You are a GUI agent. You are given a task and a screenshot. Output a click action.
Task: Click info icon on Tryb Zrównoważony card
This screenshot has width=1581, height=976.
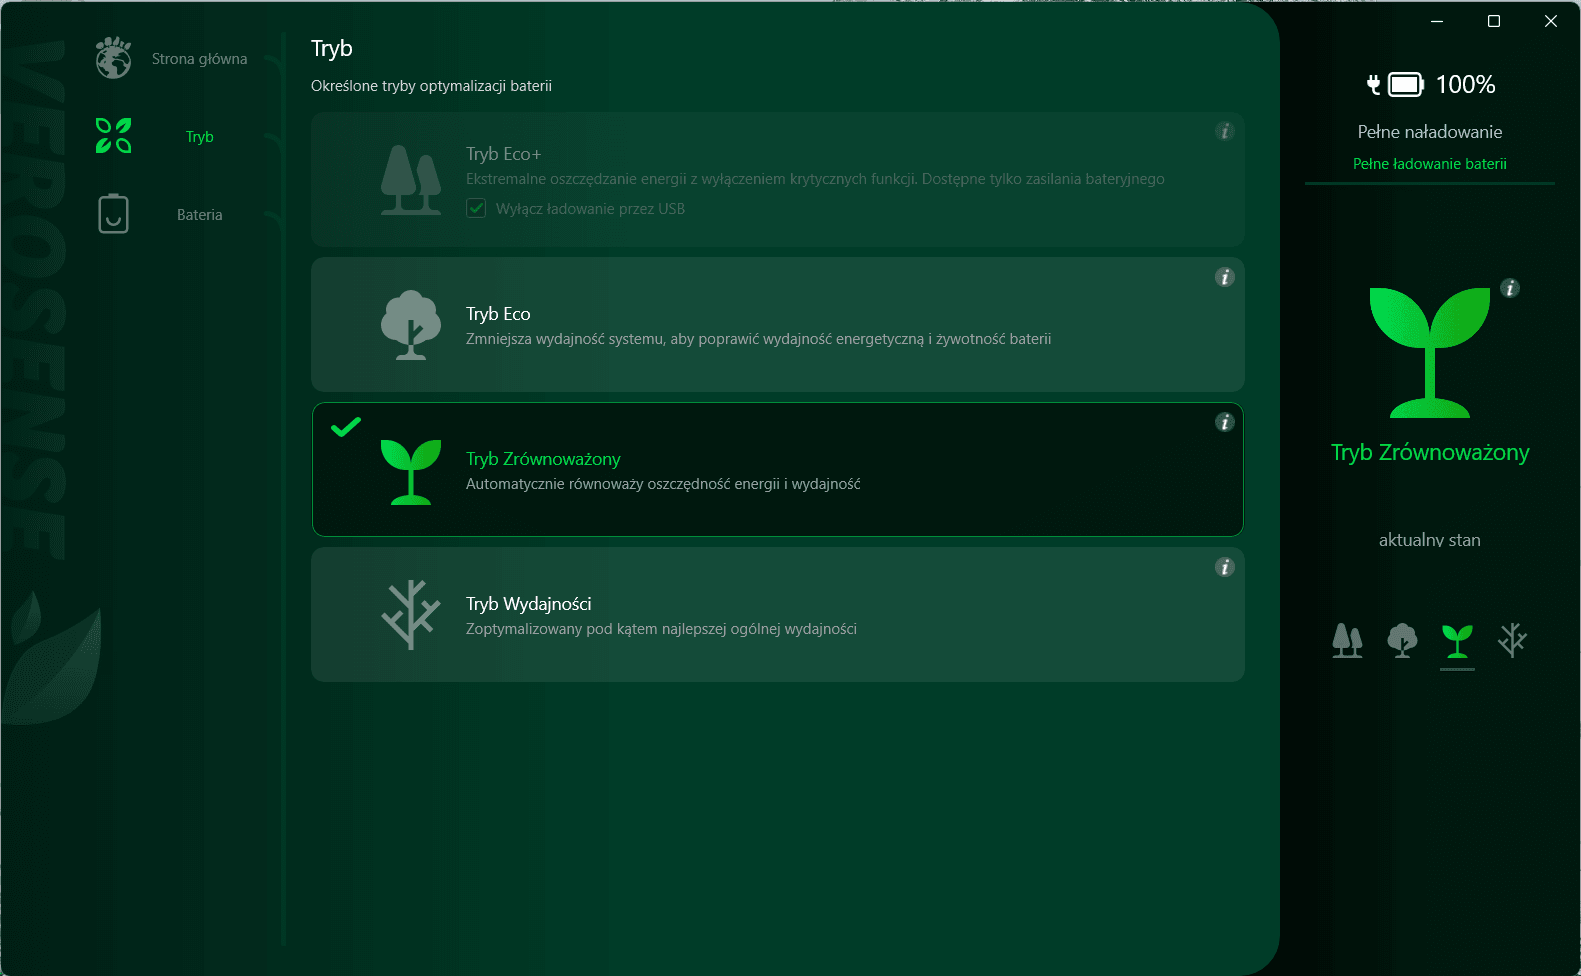(x=1224, y=422)
